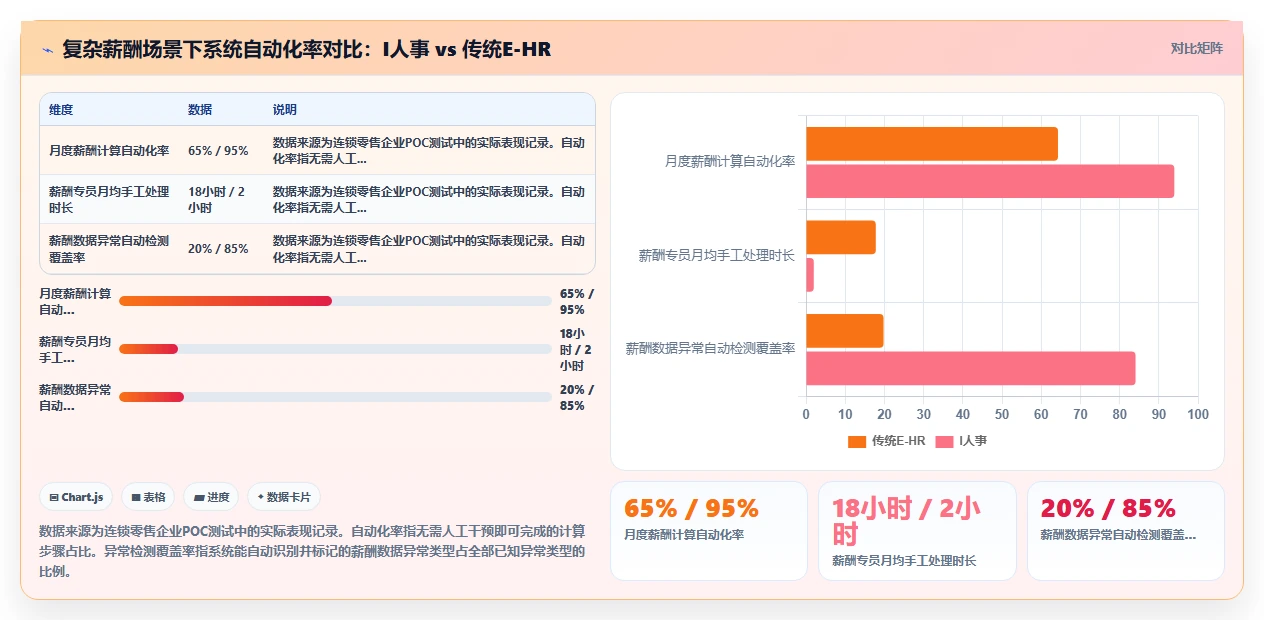Click chart axis label 月度薪酬计算自动化率

[730, 162]
